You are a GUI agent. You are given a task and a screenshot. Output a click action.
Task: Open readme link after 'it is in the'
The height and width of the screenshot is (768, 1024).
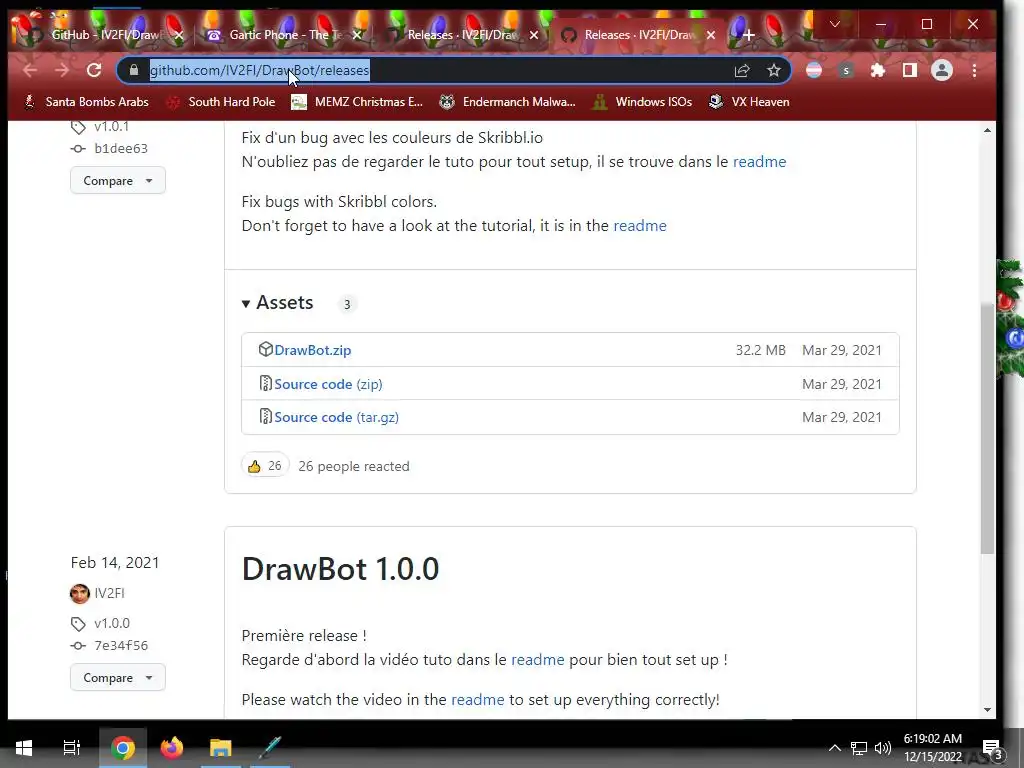(640, 225)
